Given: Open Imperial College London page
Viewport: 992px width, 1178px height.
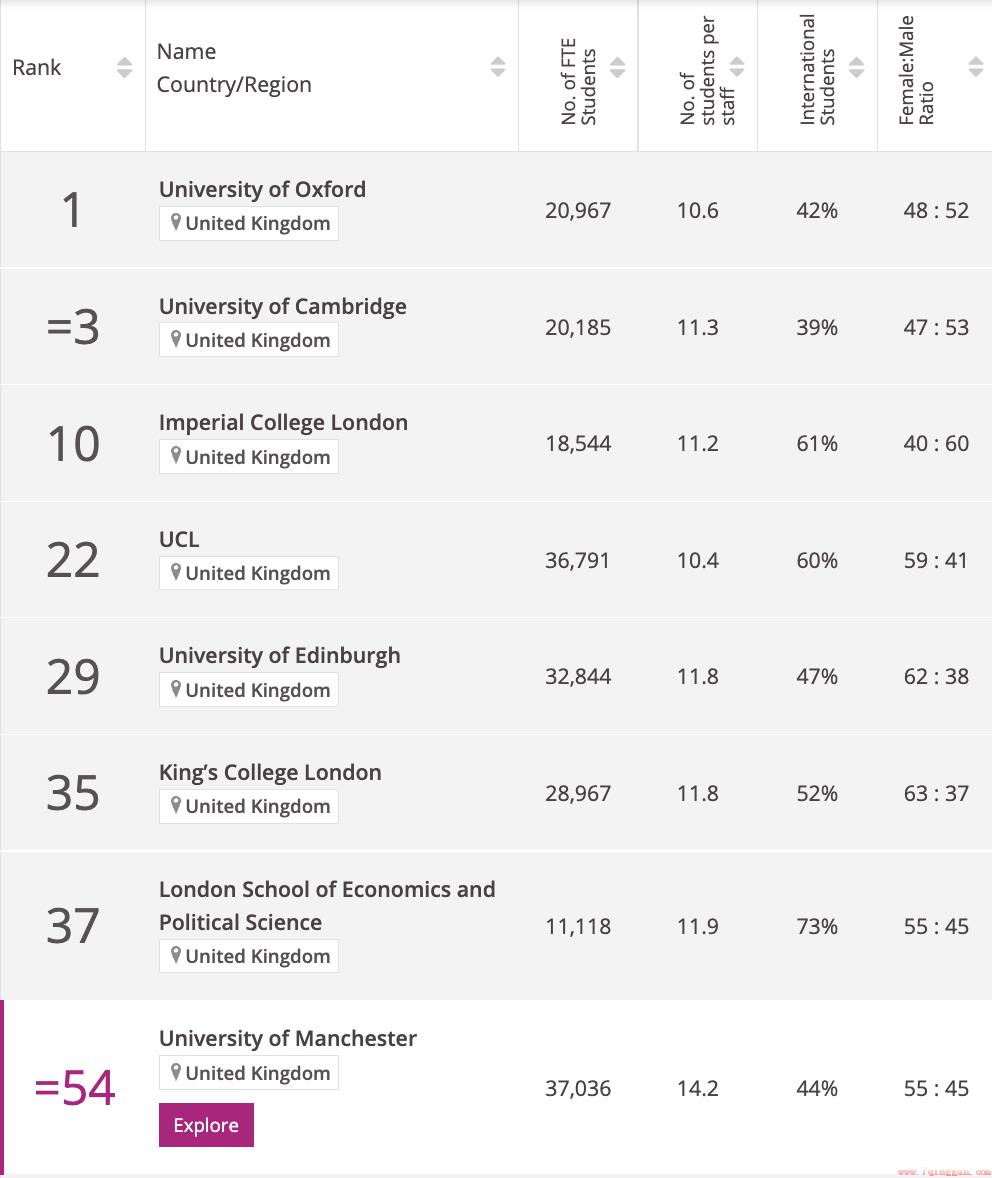Looking at the screenshot, I should click(283, 422).
